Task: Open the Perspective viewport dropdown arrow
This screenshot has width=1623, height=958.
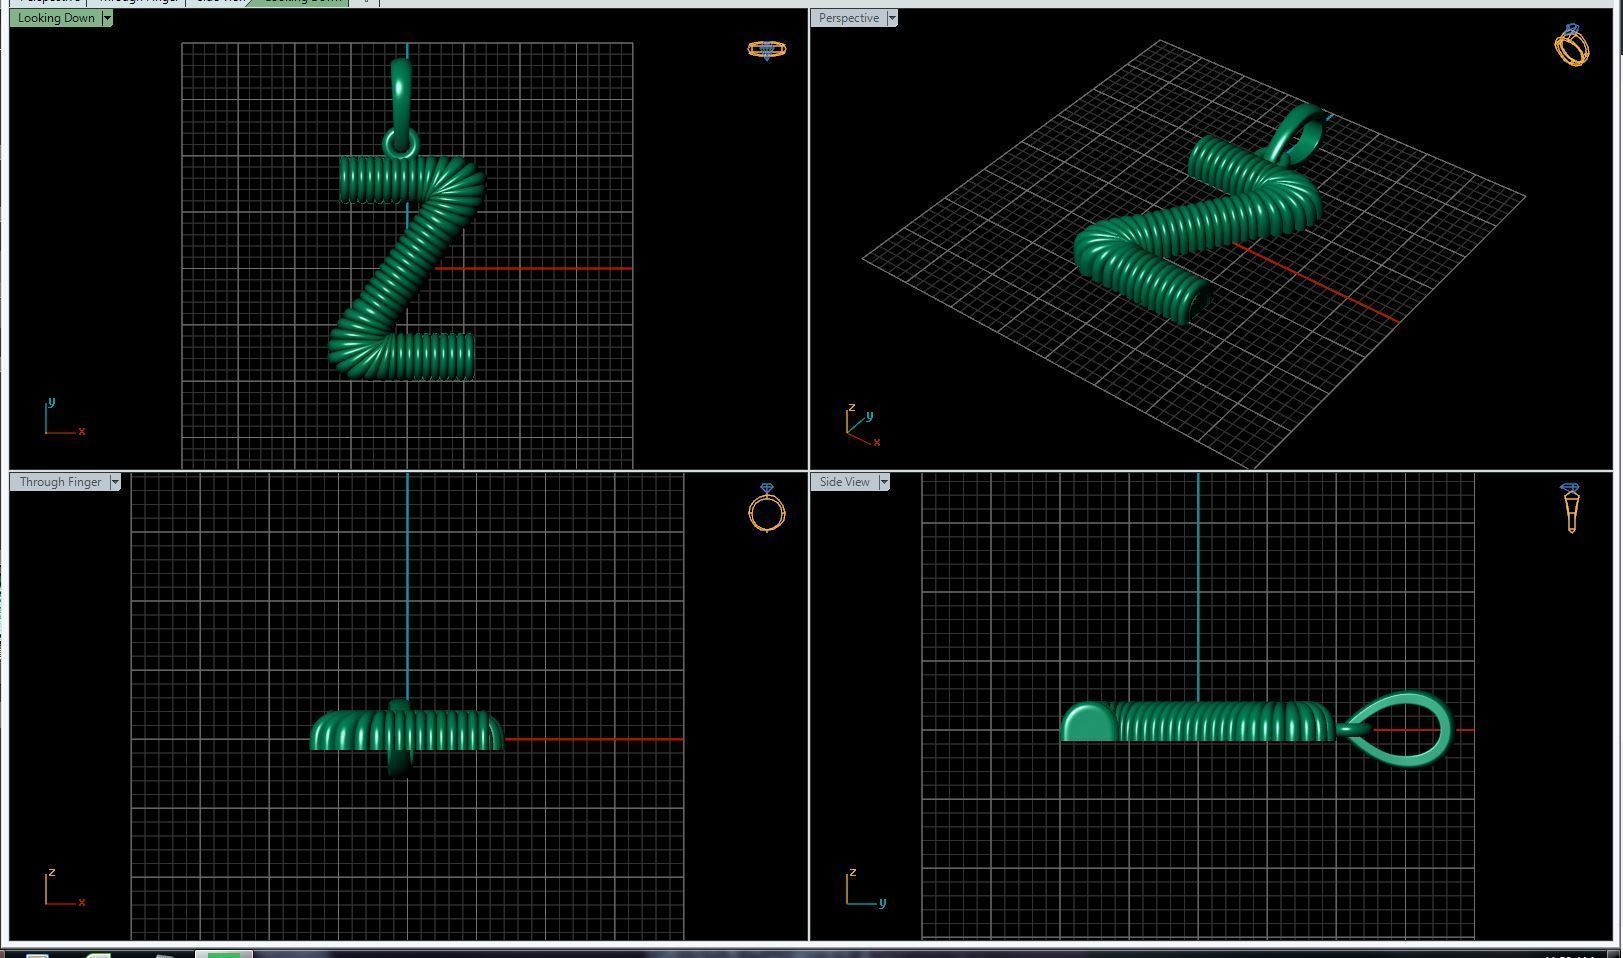Action: 892,18
